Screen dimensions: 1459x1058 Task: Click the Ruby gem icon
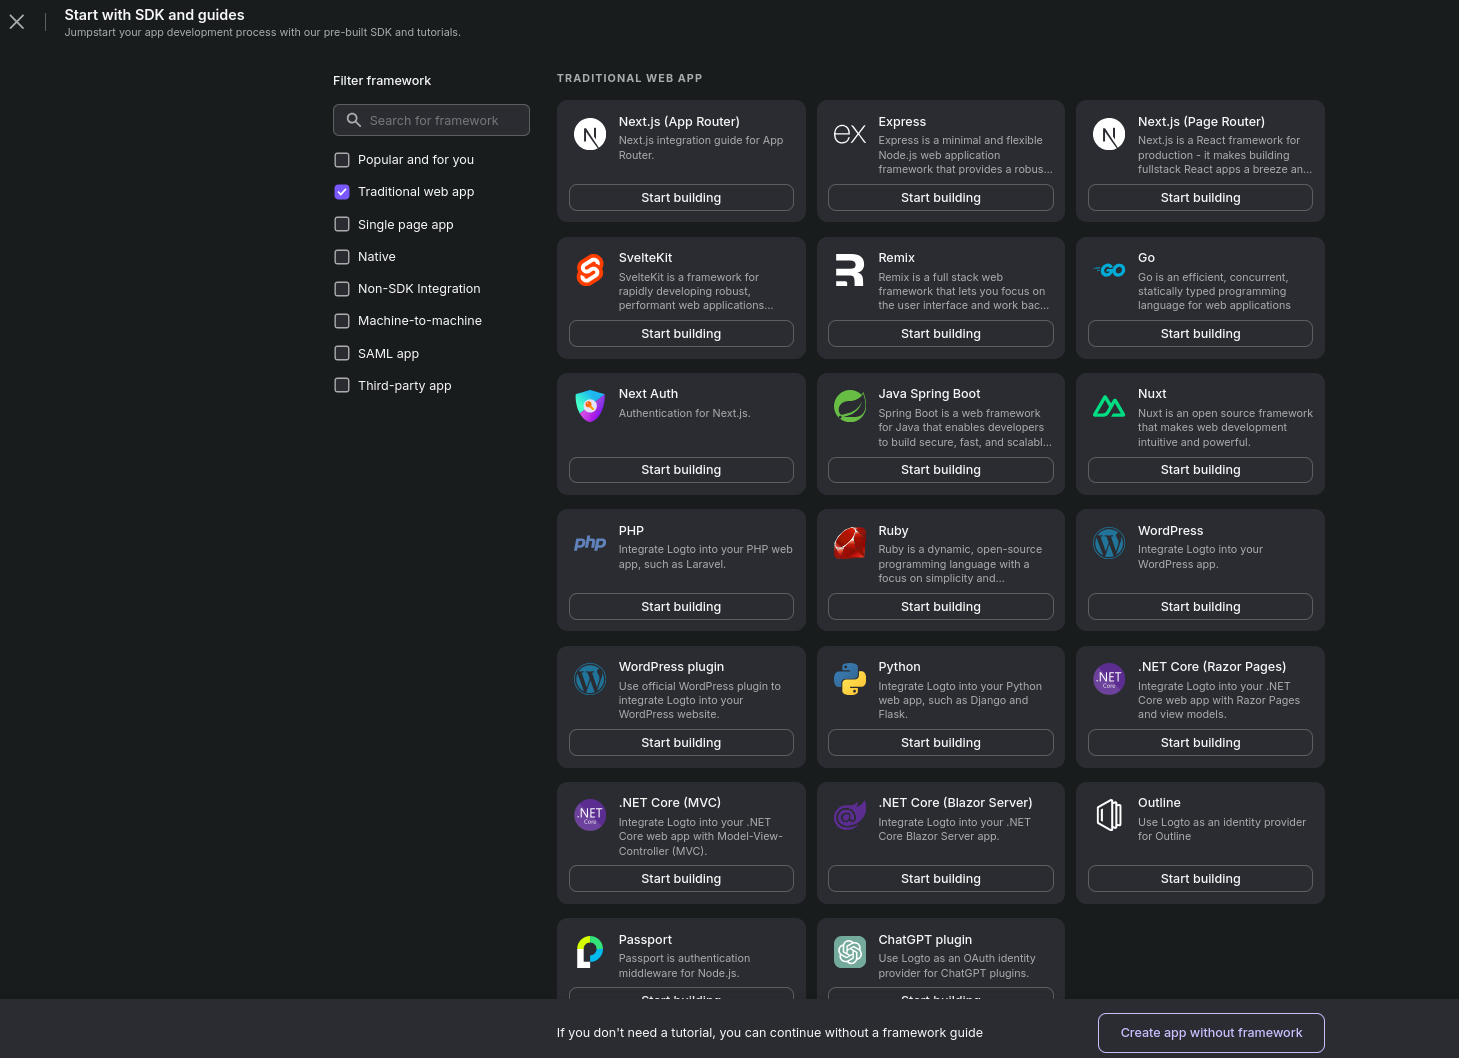[849, 543]
